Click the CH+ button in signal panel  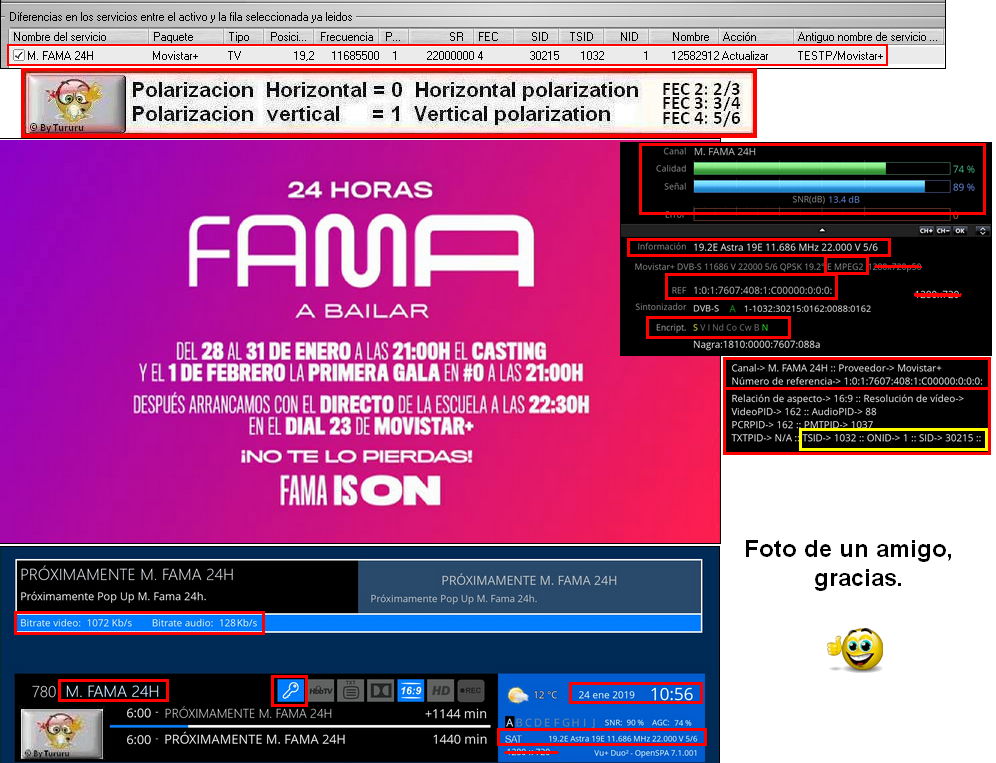click(926, 231)
